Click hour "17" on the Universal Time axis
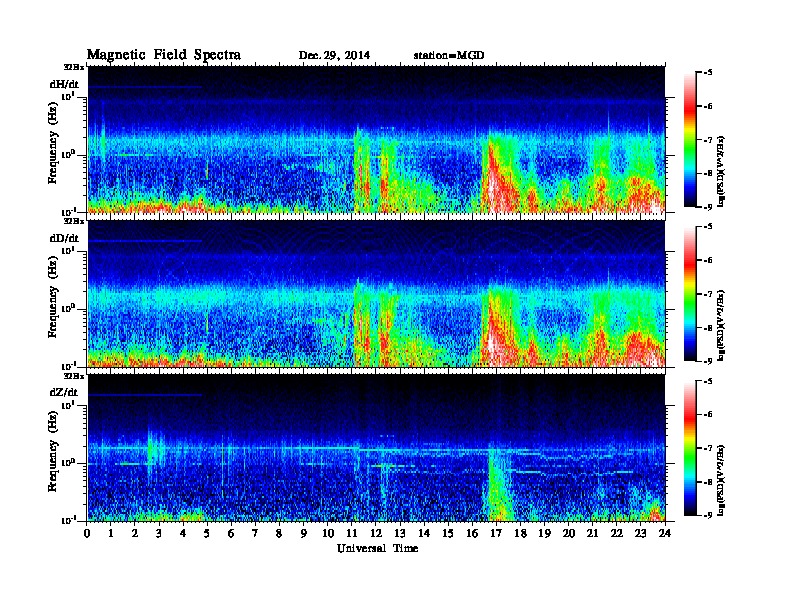 tap(497, 534)
